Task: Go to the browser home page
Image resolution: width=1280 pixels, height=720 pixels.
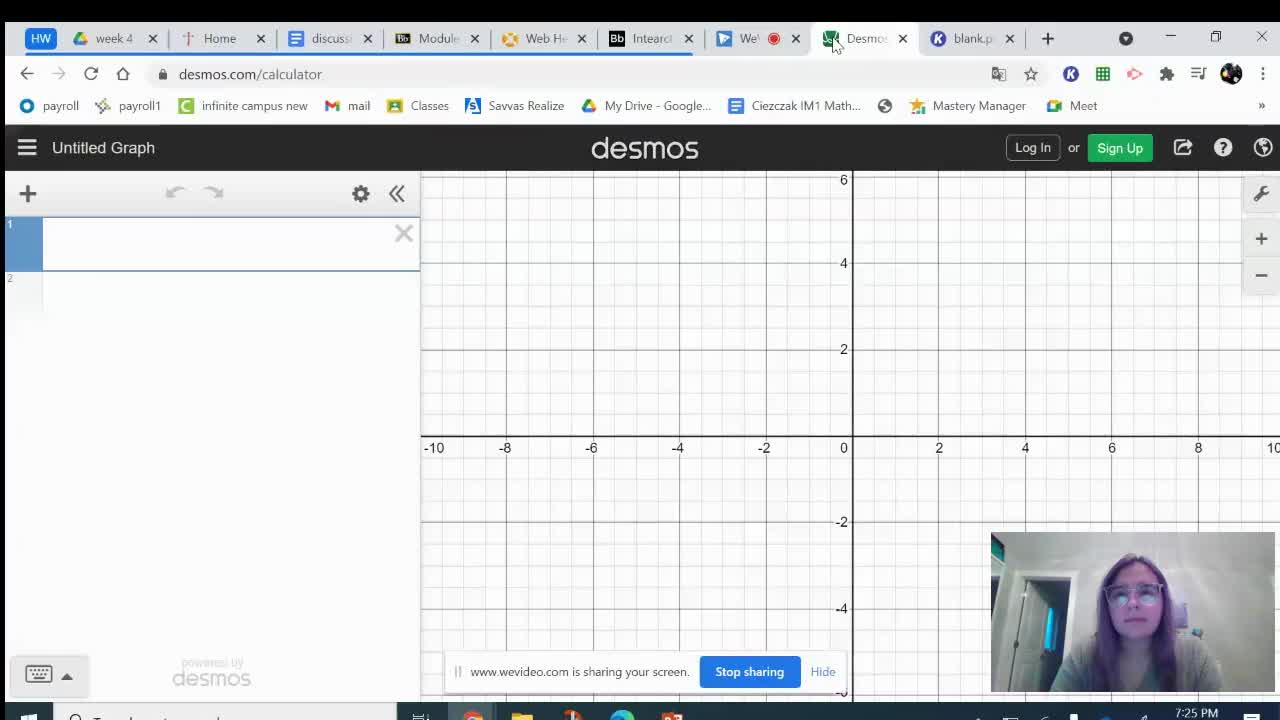Action: (x=123, y=74)
